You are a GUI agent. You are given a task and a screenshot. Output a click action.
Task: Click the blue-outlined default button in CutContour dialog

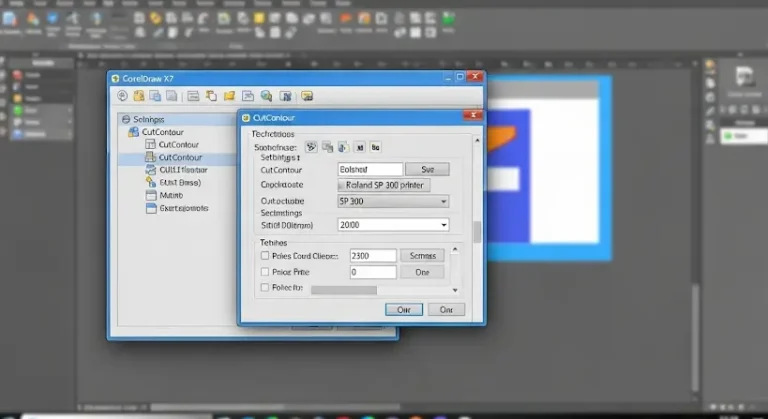tap(404, 309)
